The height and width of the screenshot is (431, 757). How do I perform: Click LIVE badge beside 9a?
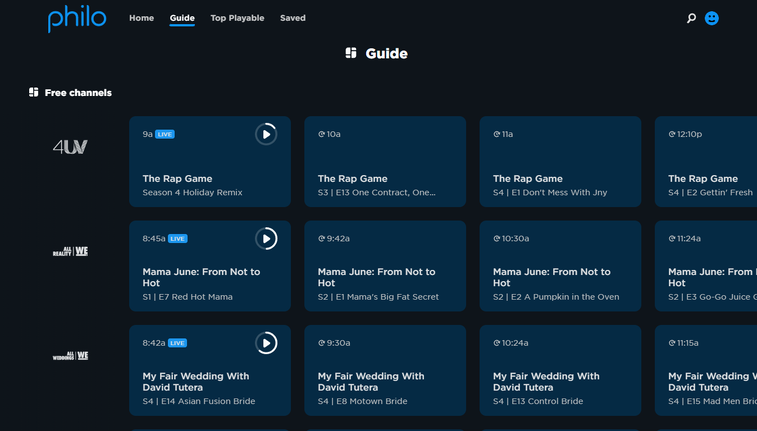point(165,134)
